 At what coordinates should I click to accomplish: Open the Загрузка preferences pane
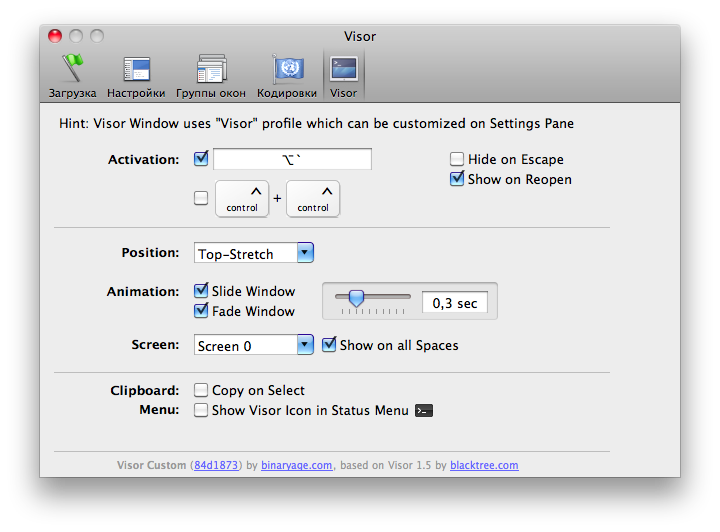[72, 76]
